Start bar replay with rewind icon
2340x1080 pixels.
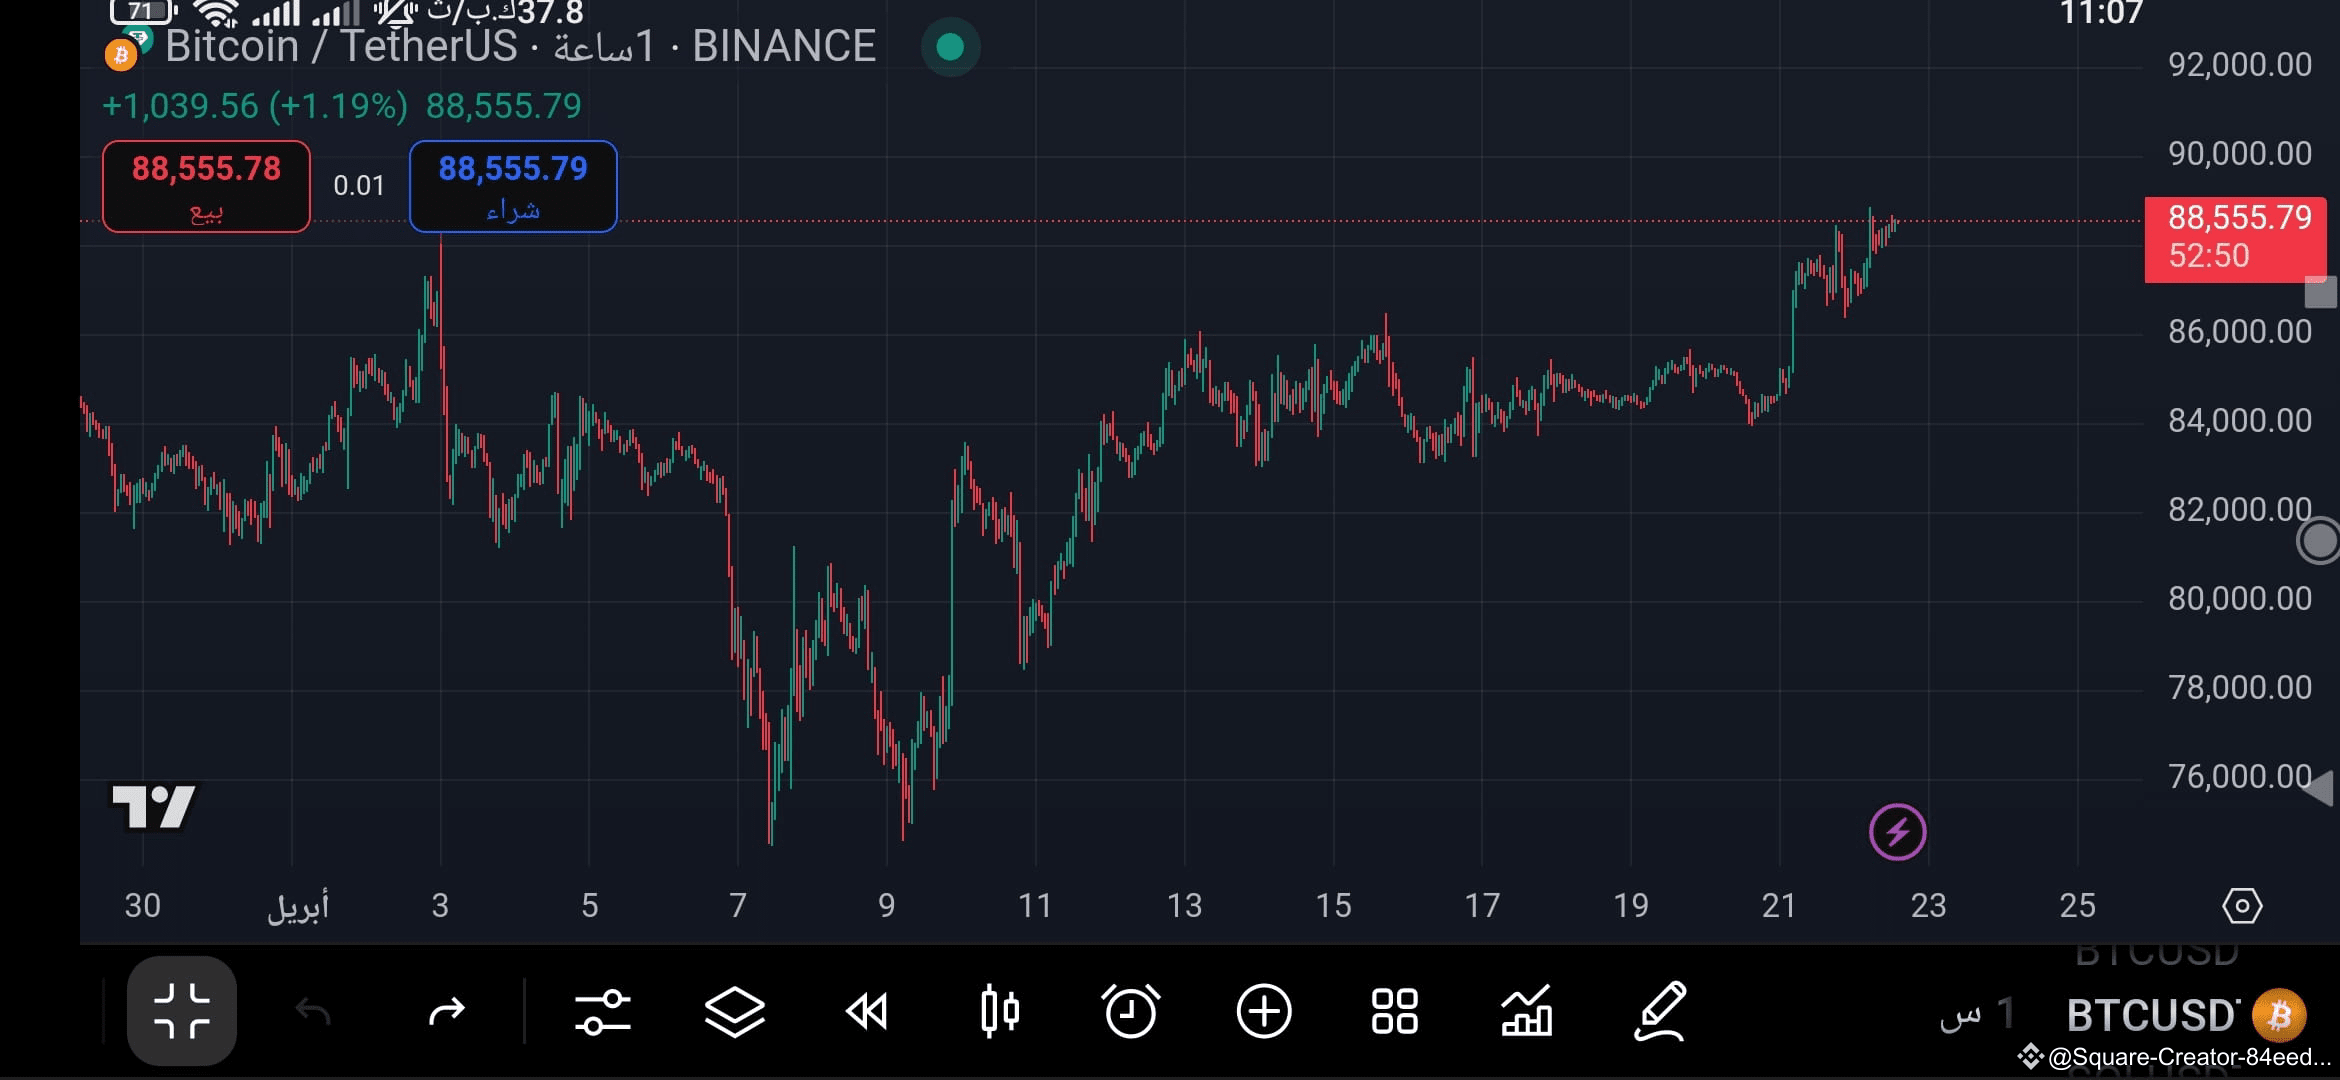(x=867, y=1012)
